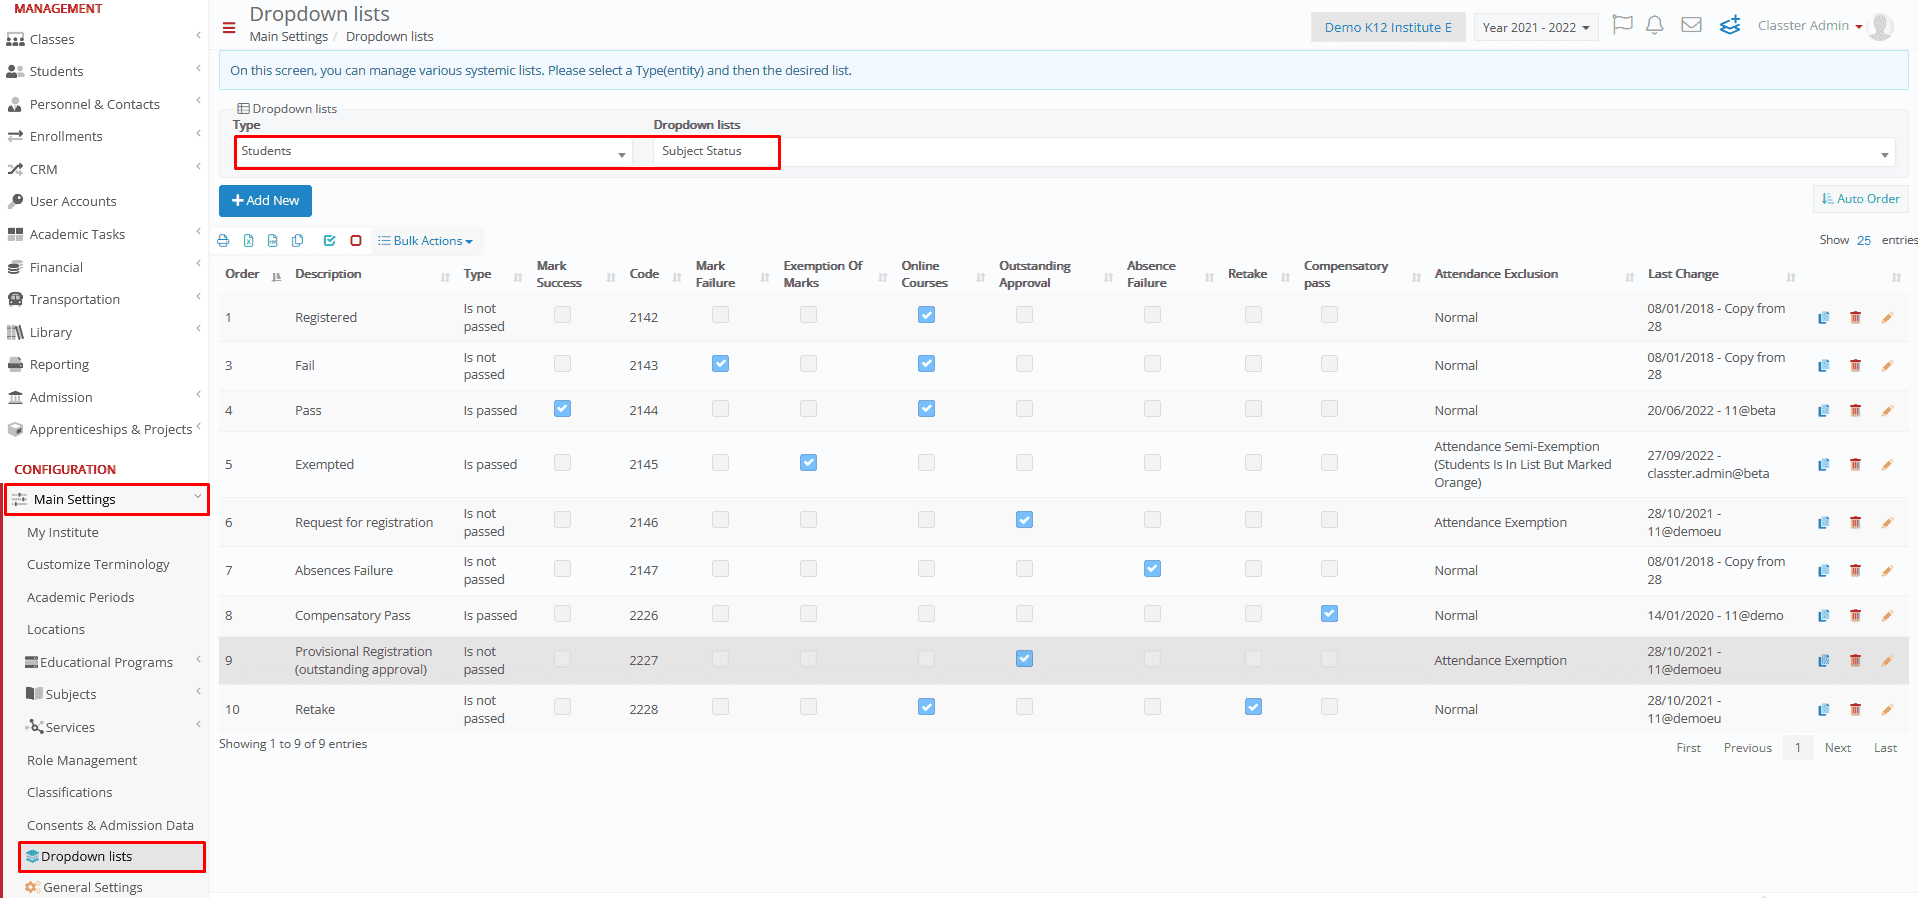Edit the Registered row
This screenshot has width=1918, height=898.
(x=1888, y=318)
